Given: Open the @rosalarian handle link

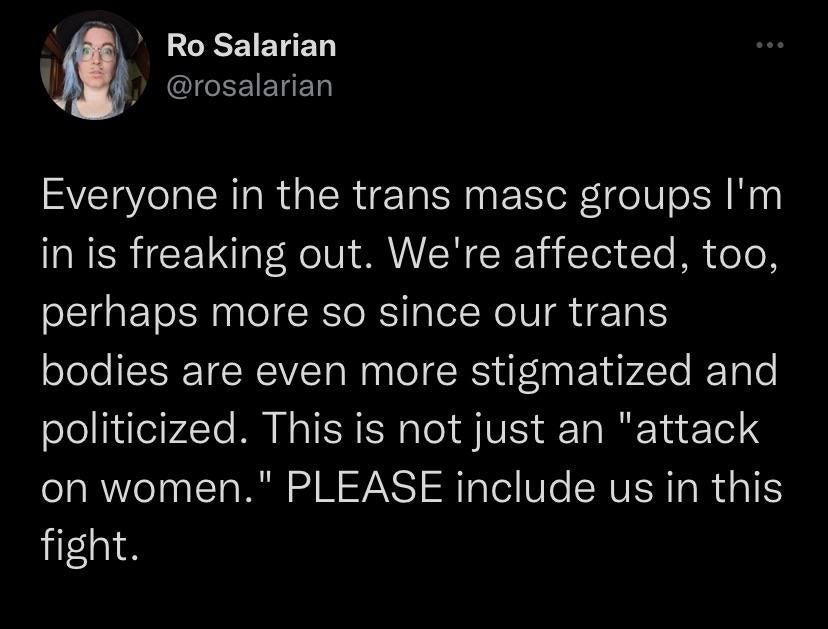Looking at the screenshot, I should [x=250, y=86].
